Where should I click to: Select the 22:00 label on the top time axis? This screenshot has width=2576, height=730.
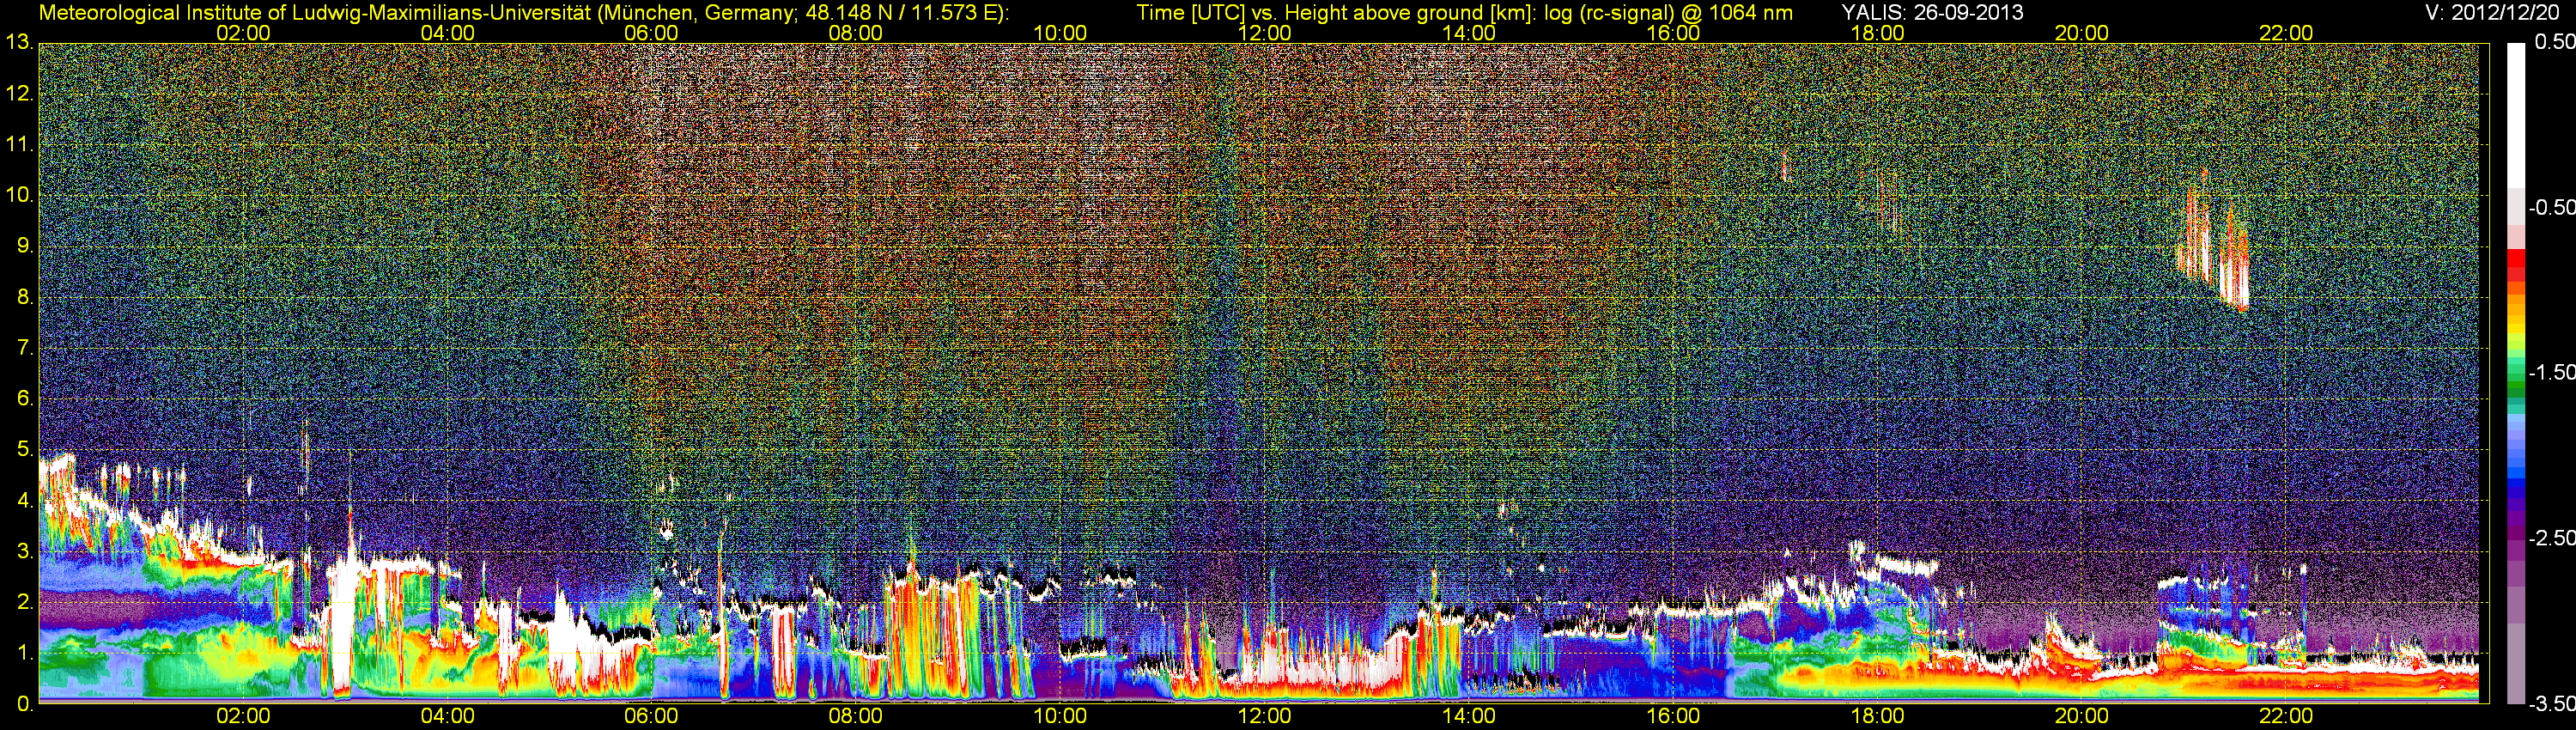pyautogui.click(x=2286, y=33)
